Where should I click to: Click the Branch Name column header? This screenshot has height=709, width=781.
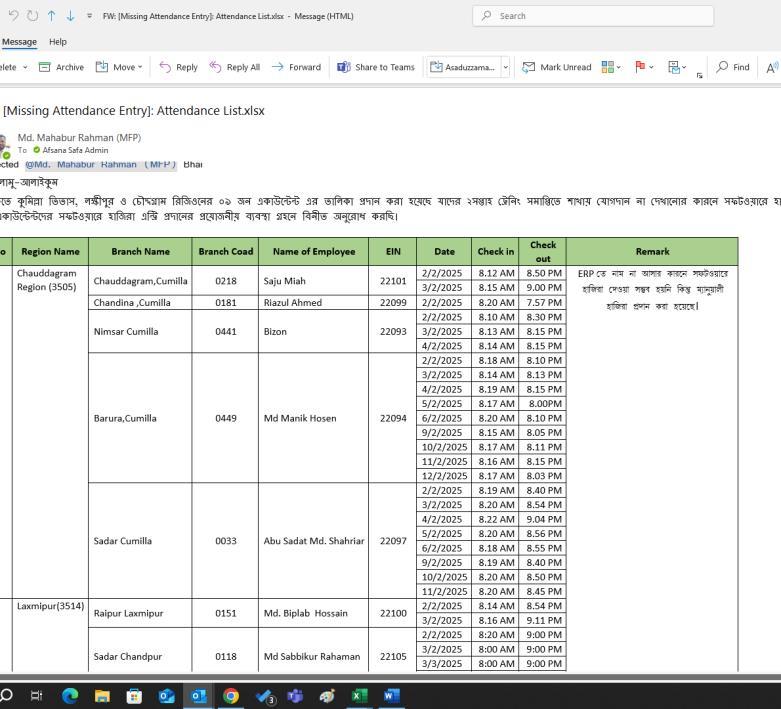(140, 252)
